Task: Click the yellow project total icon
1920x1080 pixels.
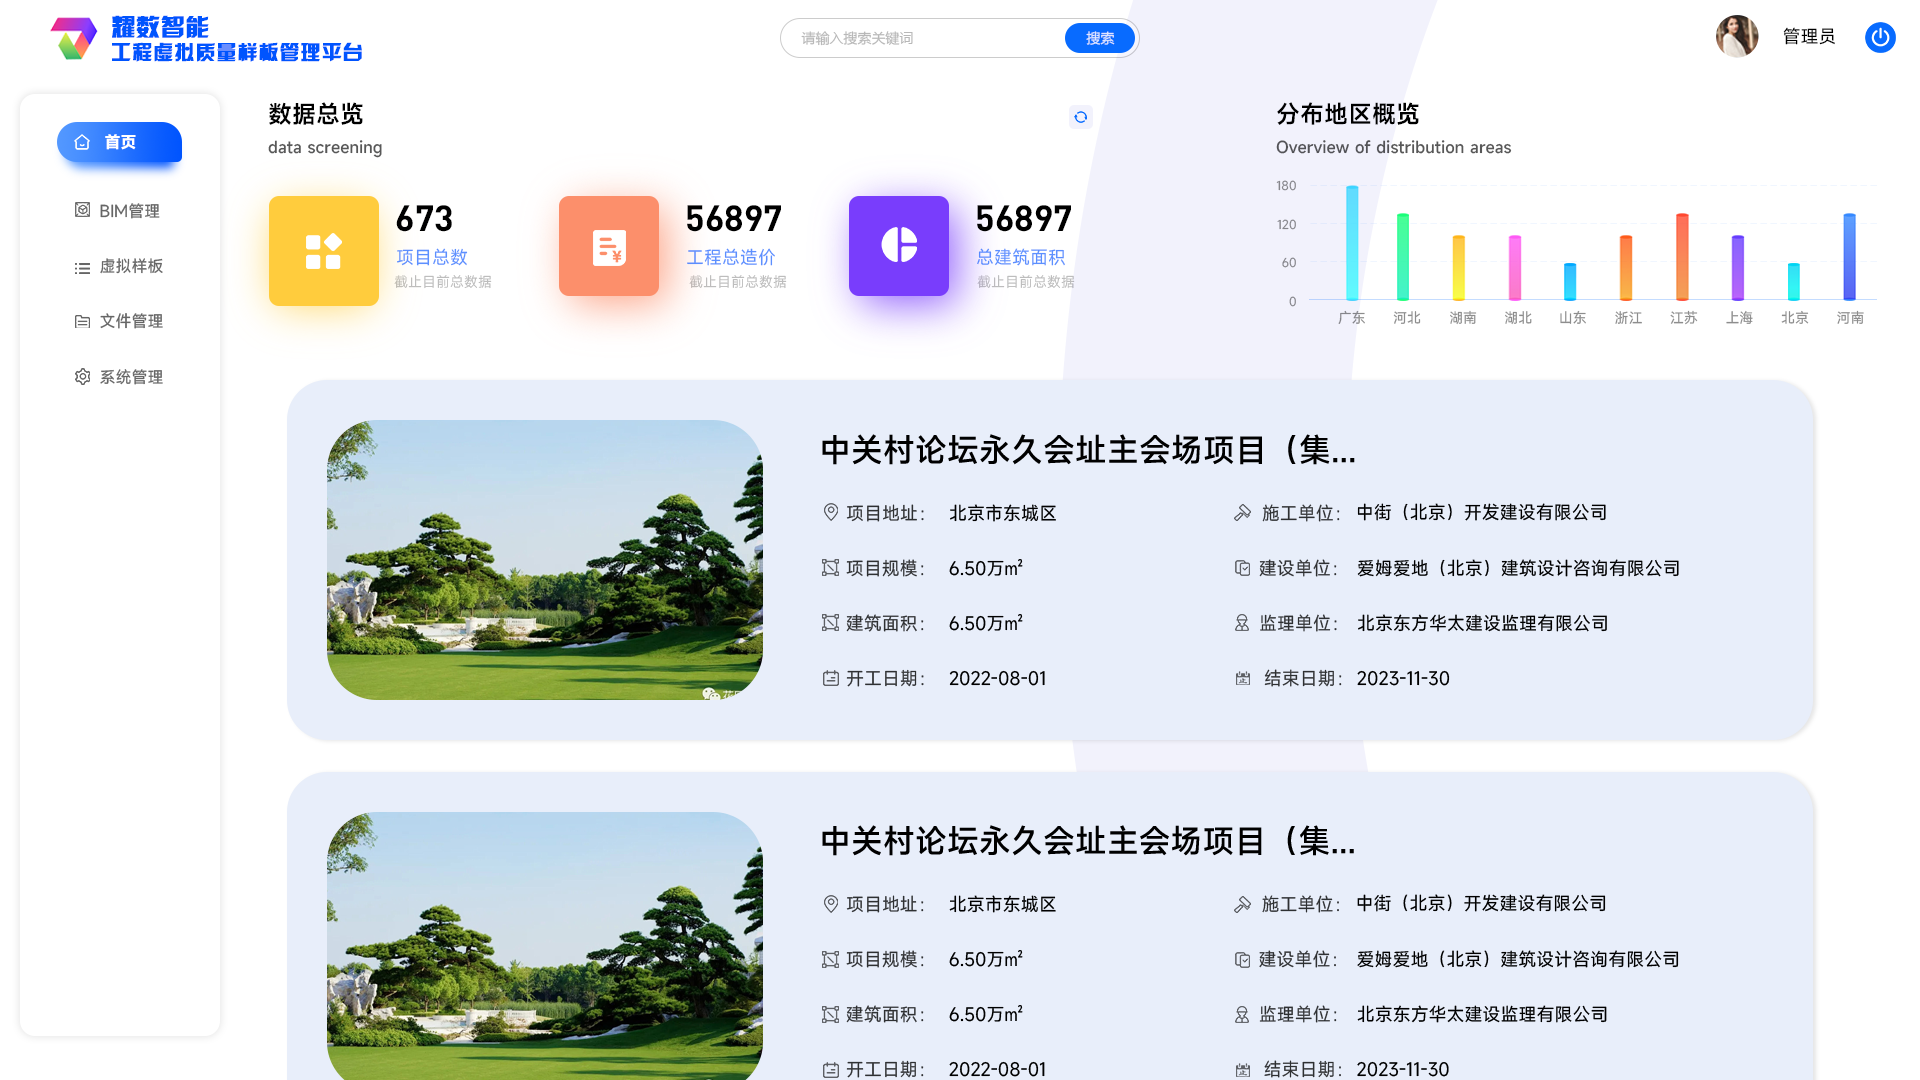Action: [x=323, y=251]
